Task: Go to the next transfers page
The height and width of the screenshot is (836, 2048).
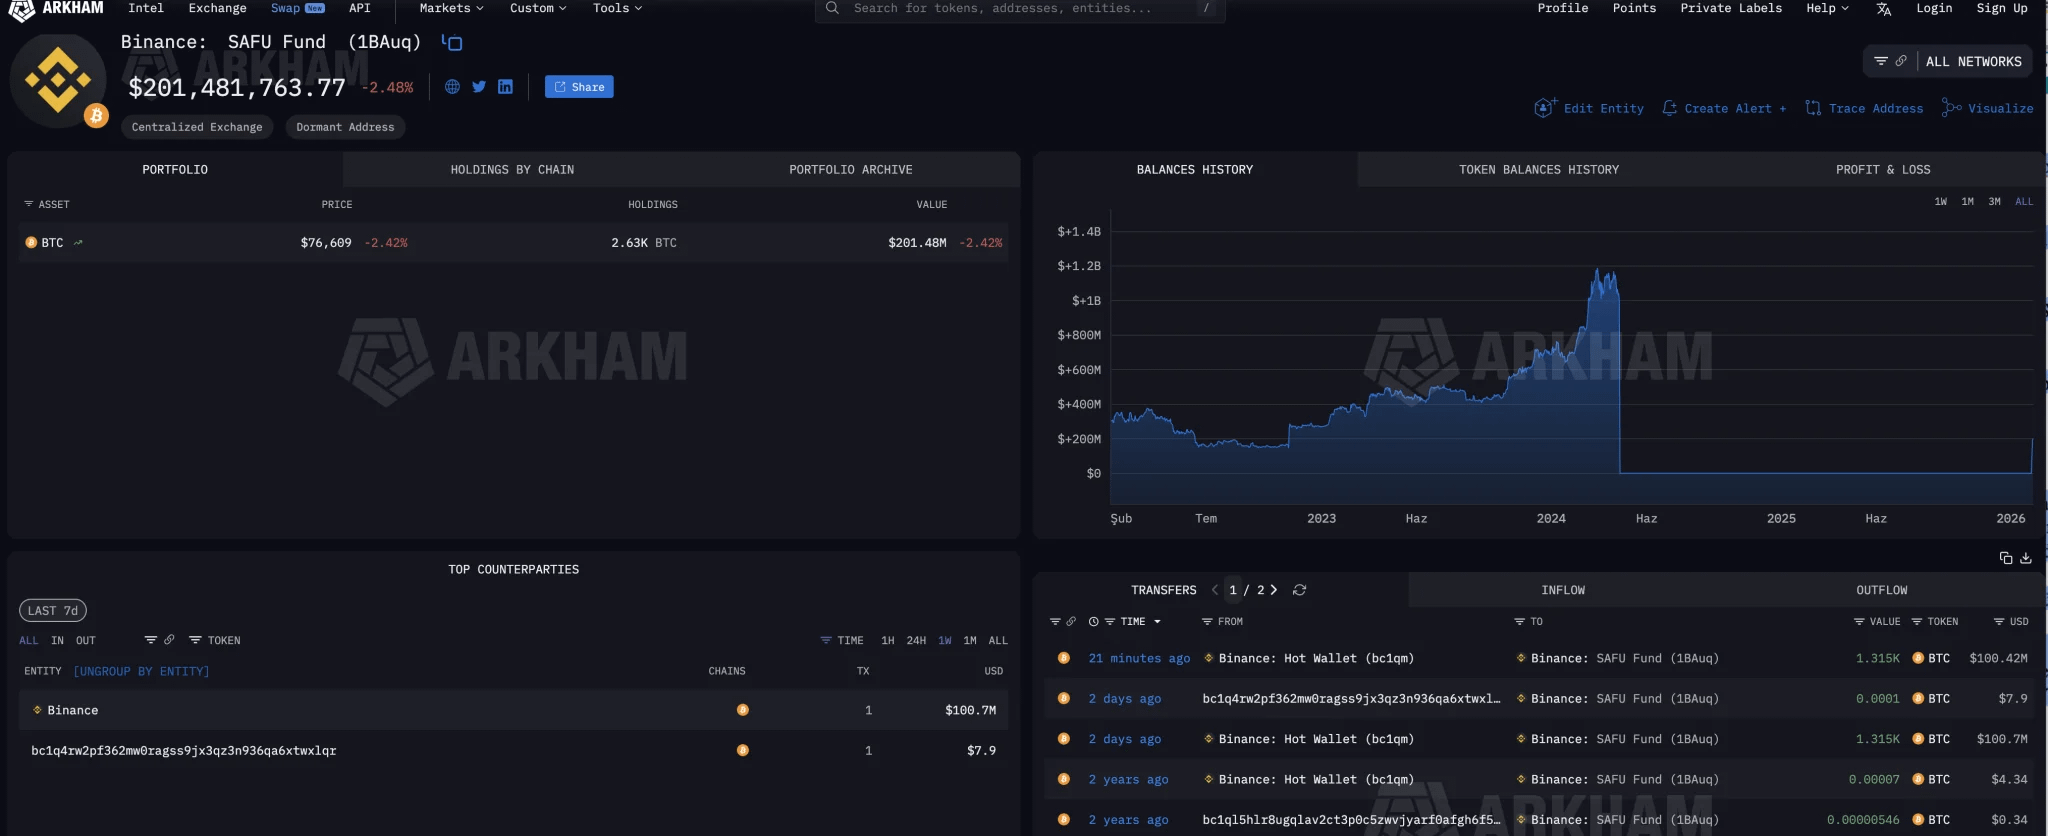Action: 1273,590
